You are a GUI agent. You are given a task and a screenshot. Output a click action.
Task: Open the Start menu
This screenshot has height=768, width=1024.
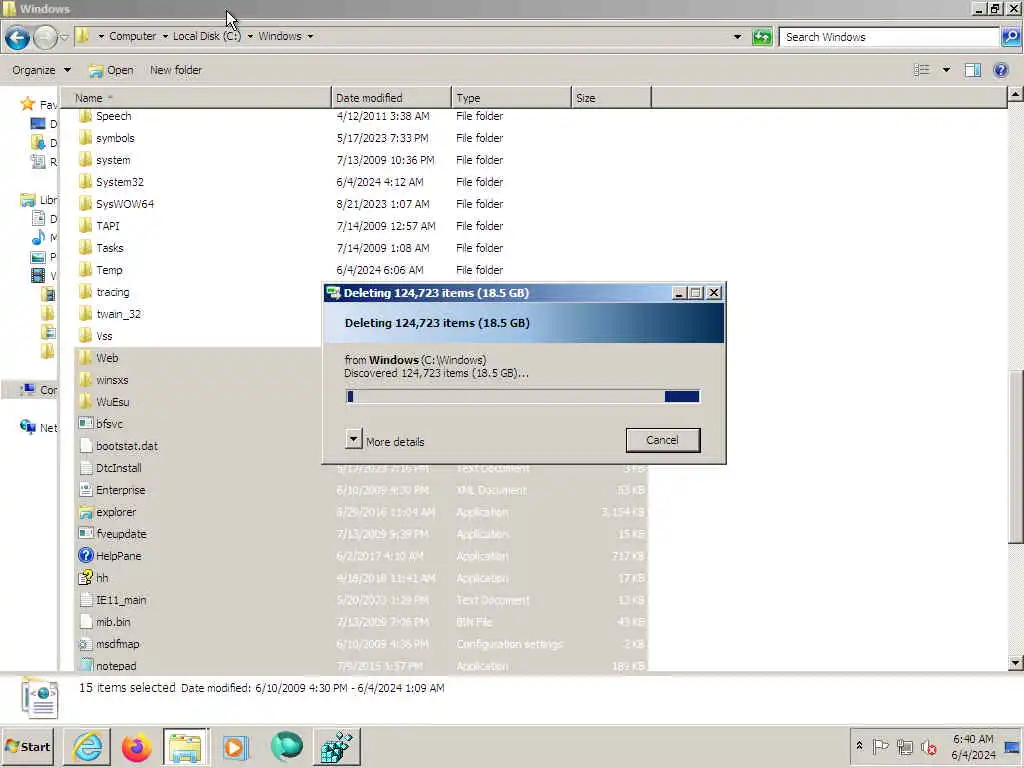(x=27, y=746)
